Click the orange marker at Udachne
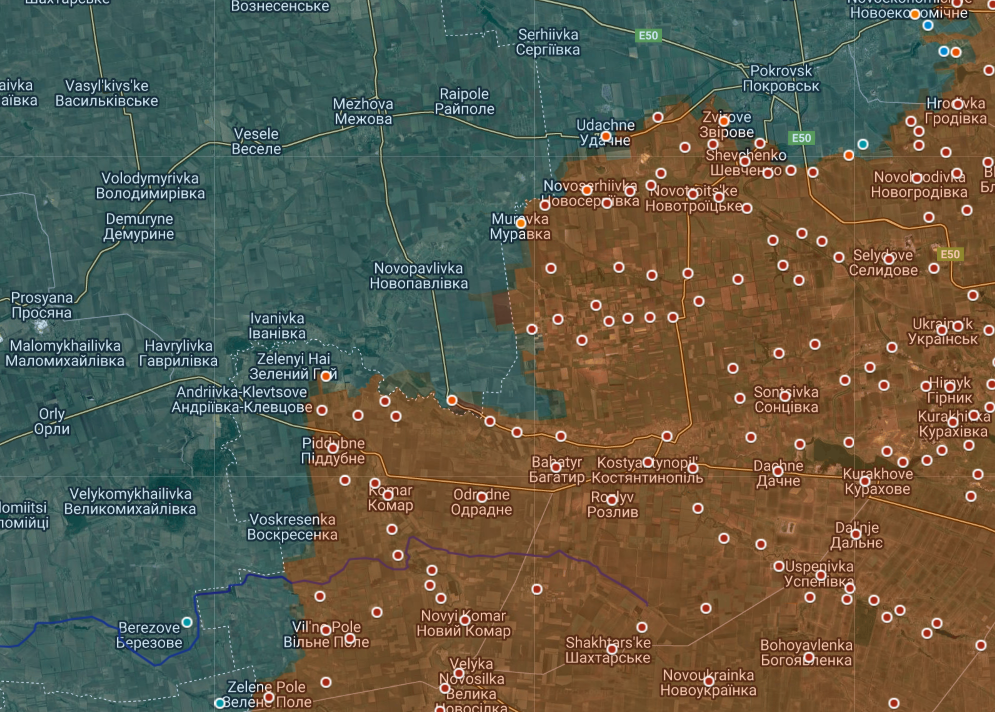Viewport: 995px width, 712px height. (606, 136)
